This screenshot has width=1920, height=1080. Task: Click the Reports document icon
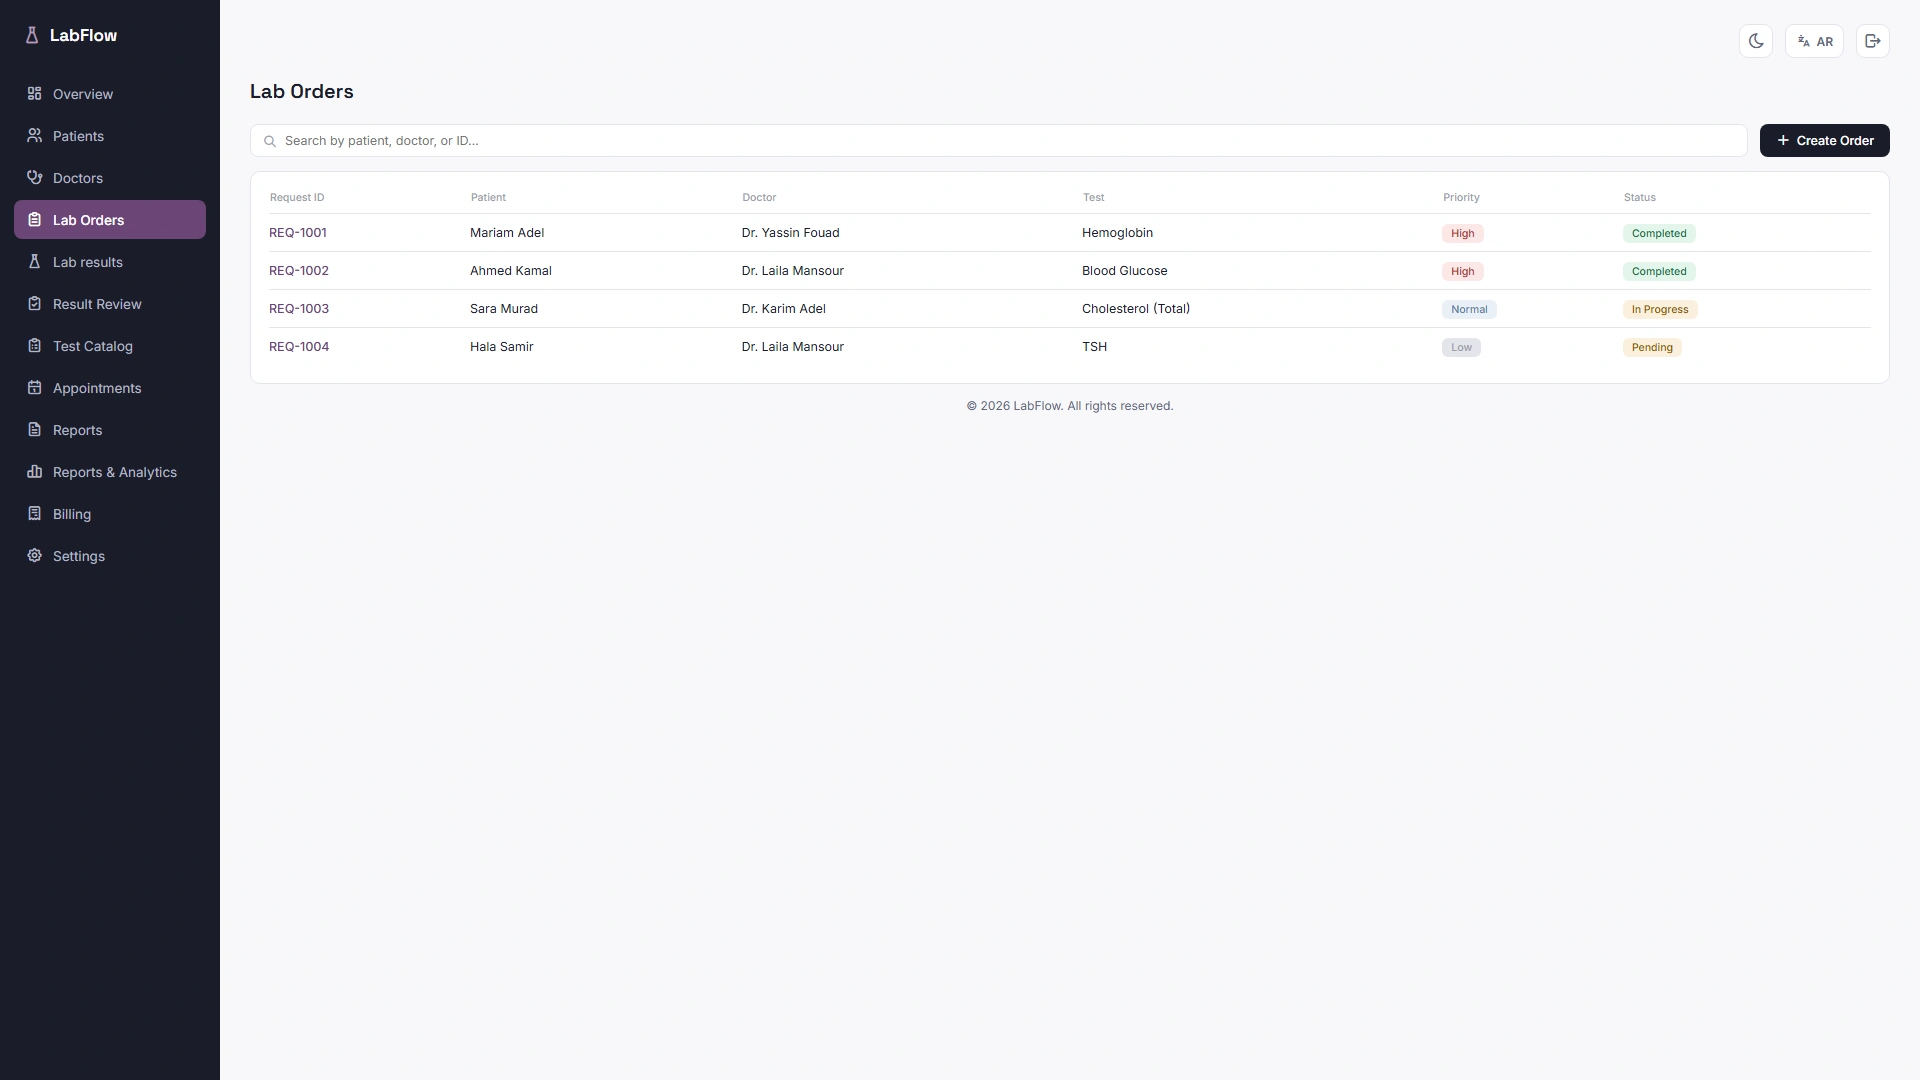pos(34,429)
